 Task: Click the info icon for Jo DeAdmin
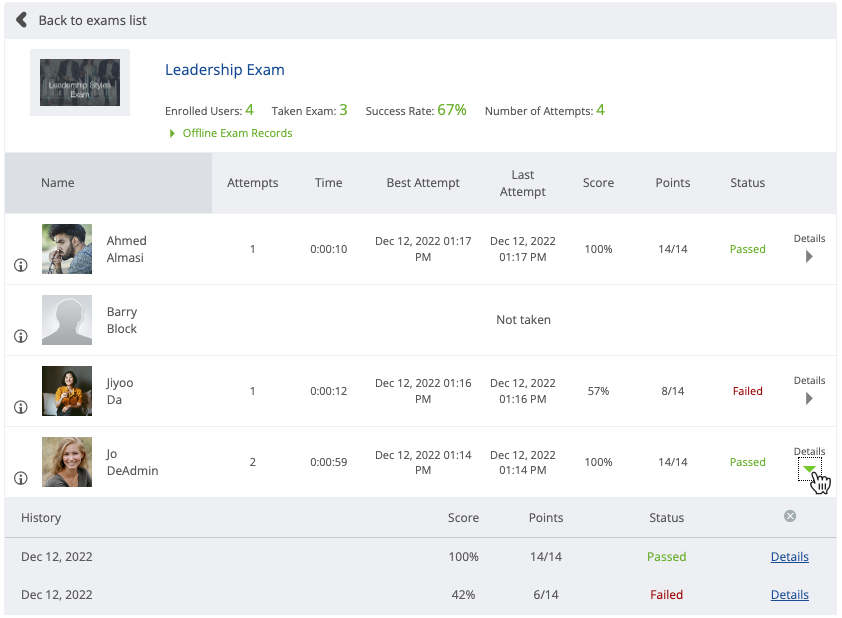point(20,478)
